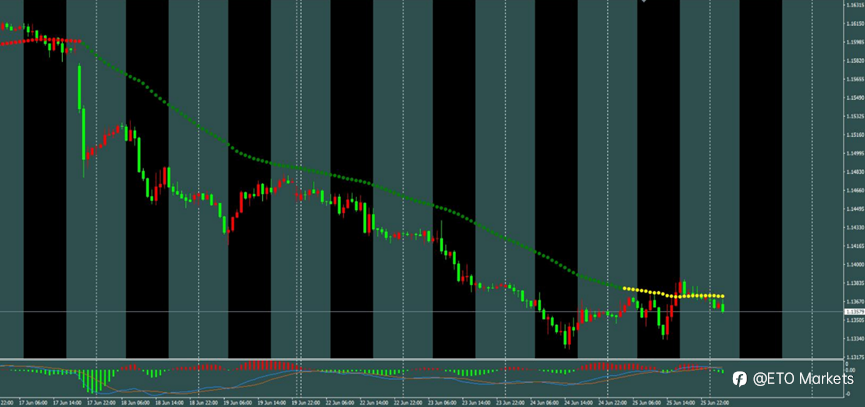The width and height of the screenshot is (865, 407).
Task: Click the 1.14165 price axis label
Action: click(855, 246)
